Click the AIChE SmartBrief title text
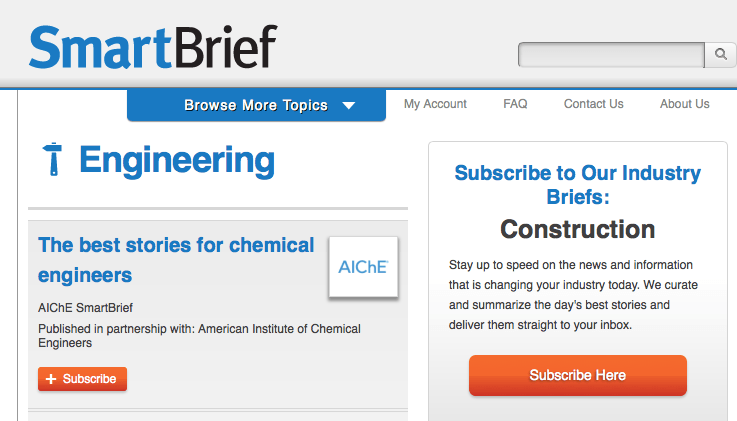The height and width of the screenshot is (421, 737). pos(85,308)
